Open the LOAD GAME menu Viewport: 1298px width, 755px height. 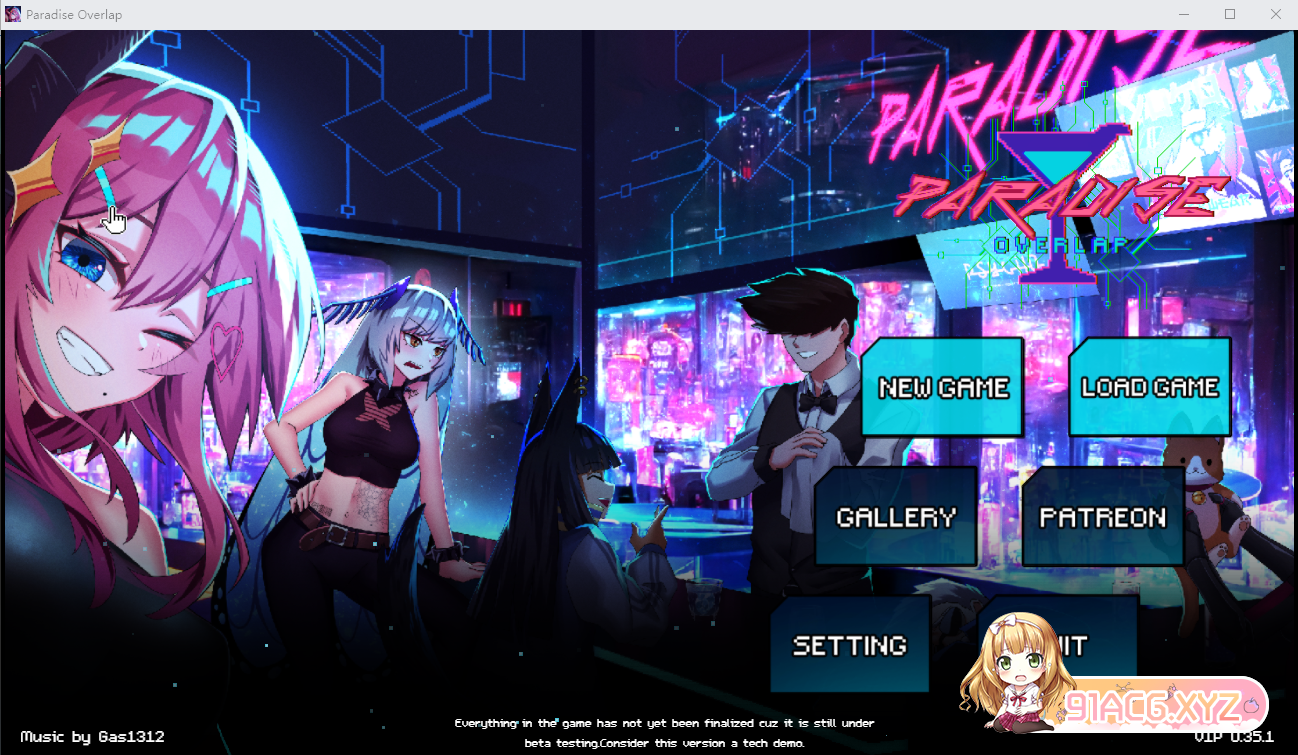(1149, 387)
